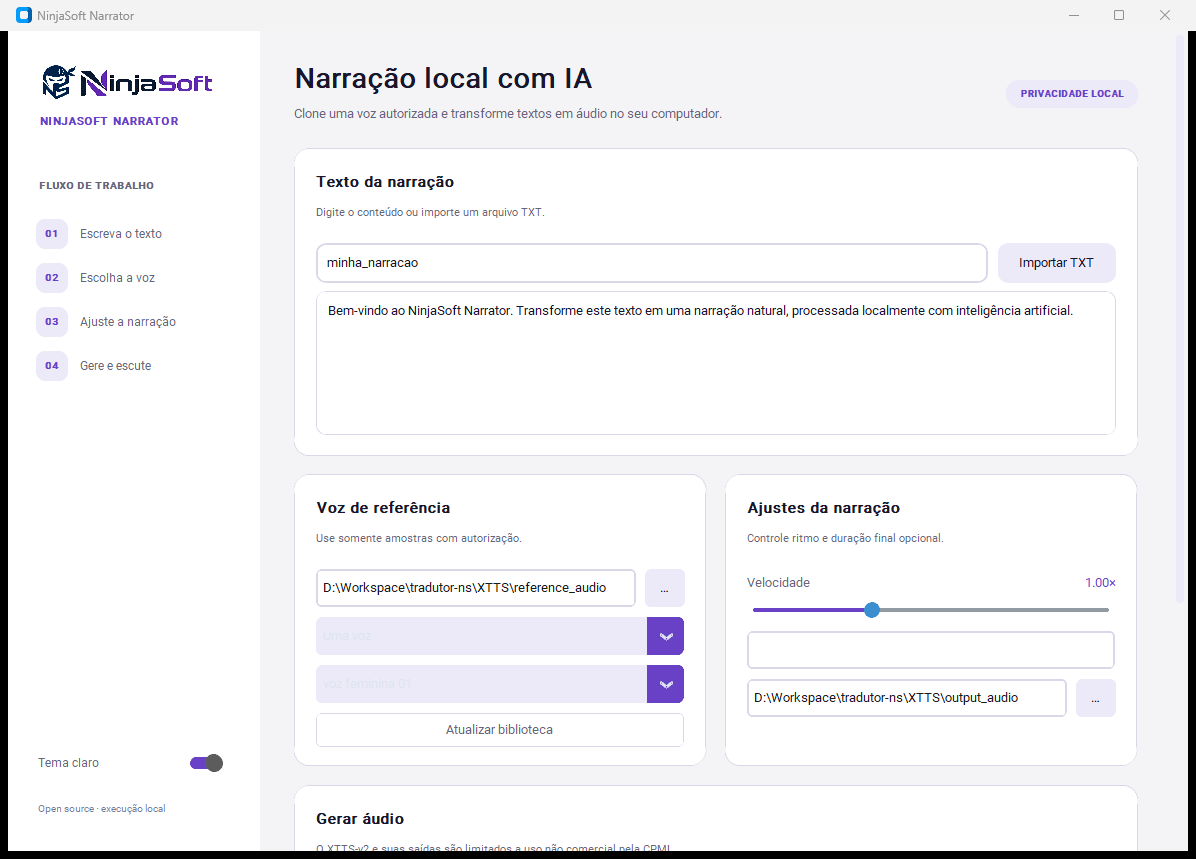Click the reference_audio path field
The image size is (1196, 859).
click(x=476, y=588)
